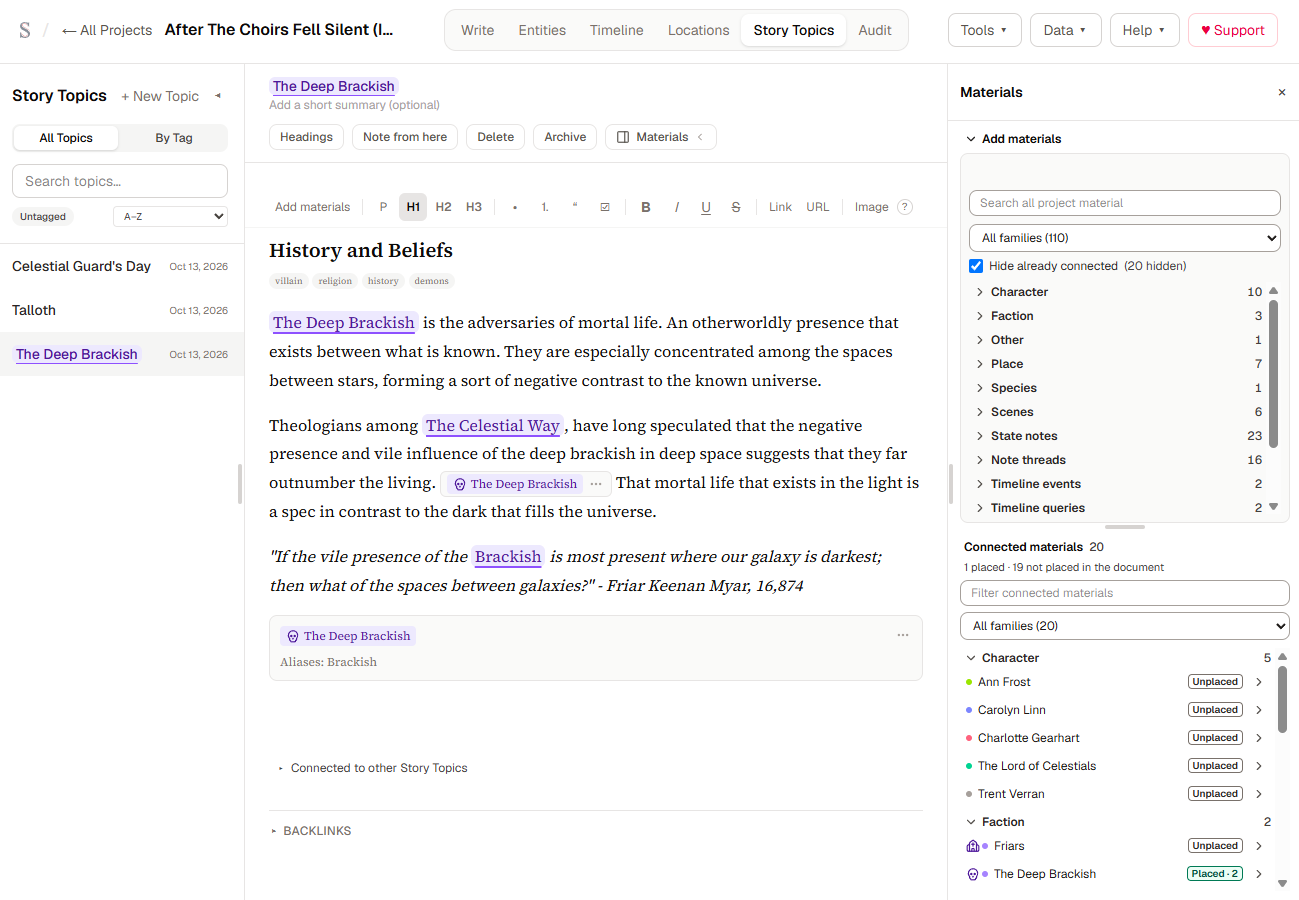1299x900 pixels.
Task: Insert bullet list from toolbar
Action: point(515,207)
